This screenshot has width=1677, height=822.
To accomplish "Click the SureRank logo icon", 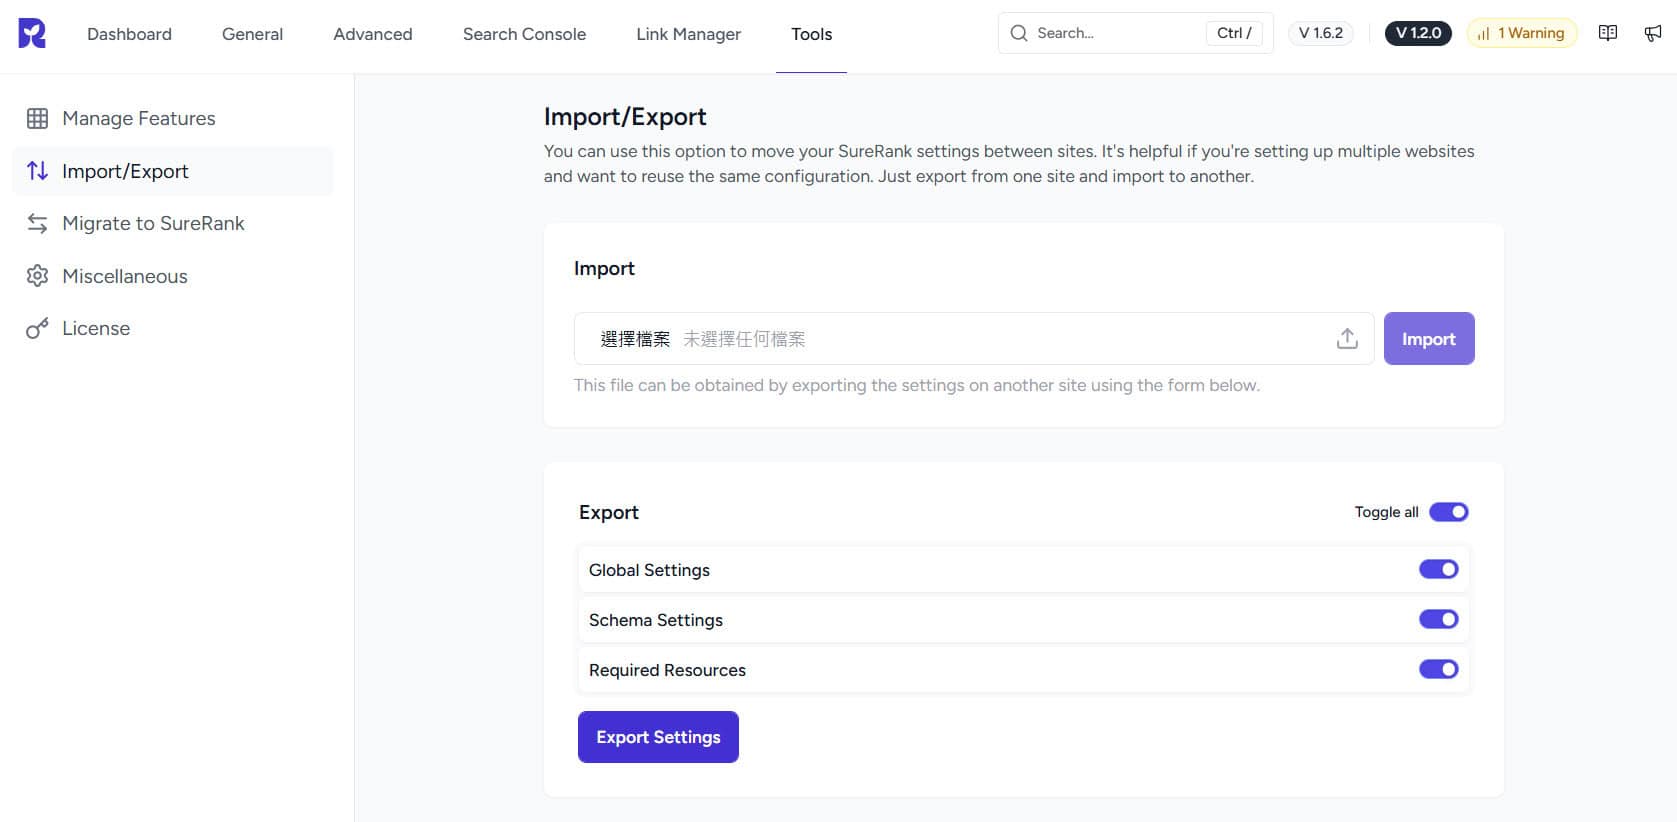I will 32,33.
